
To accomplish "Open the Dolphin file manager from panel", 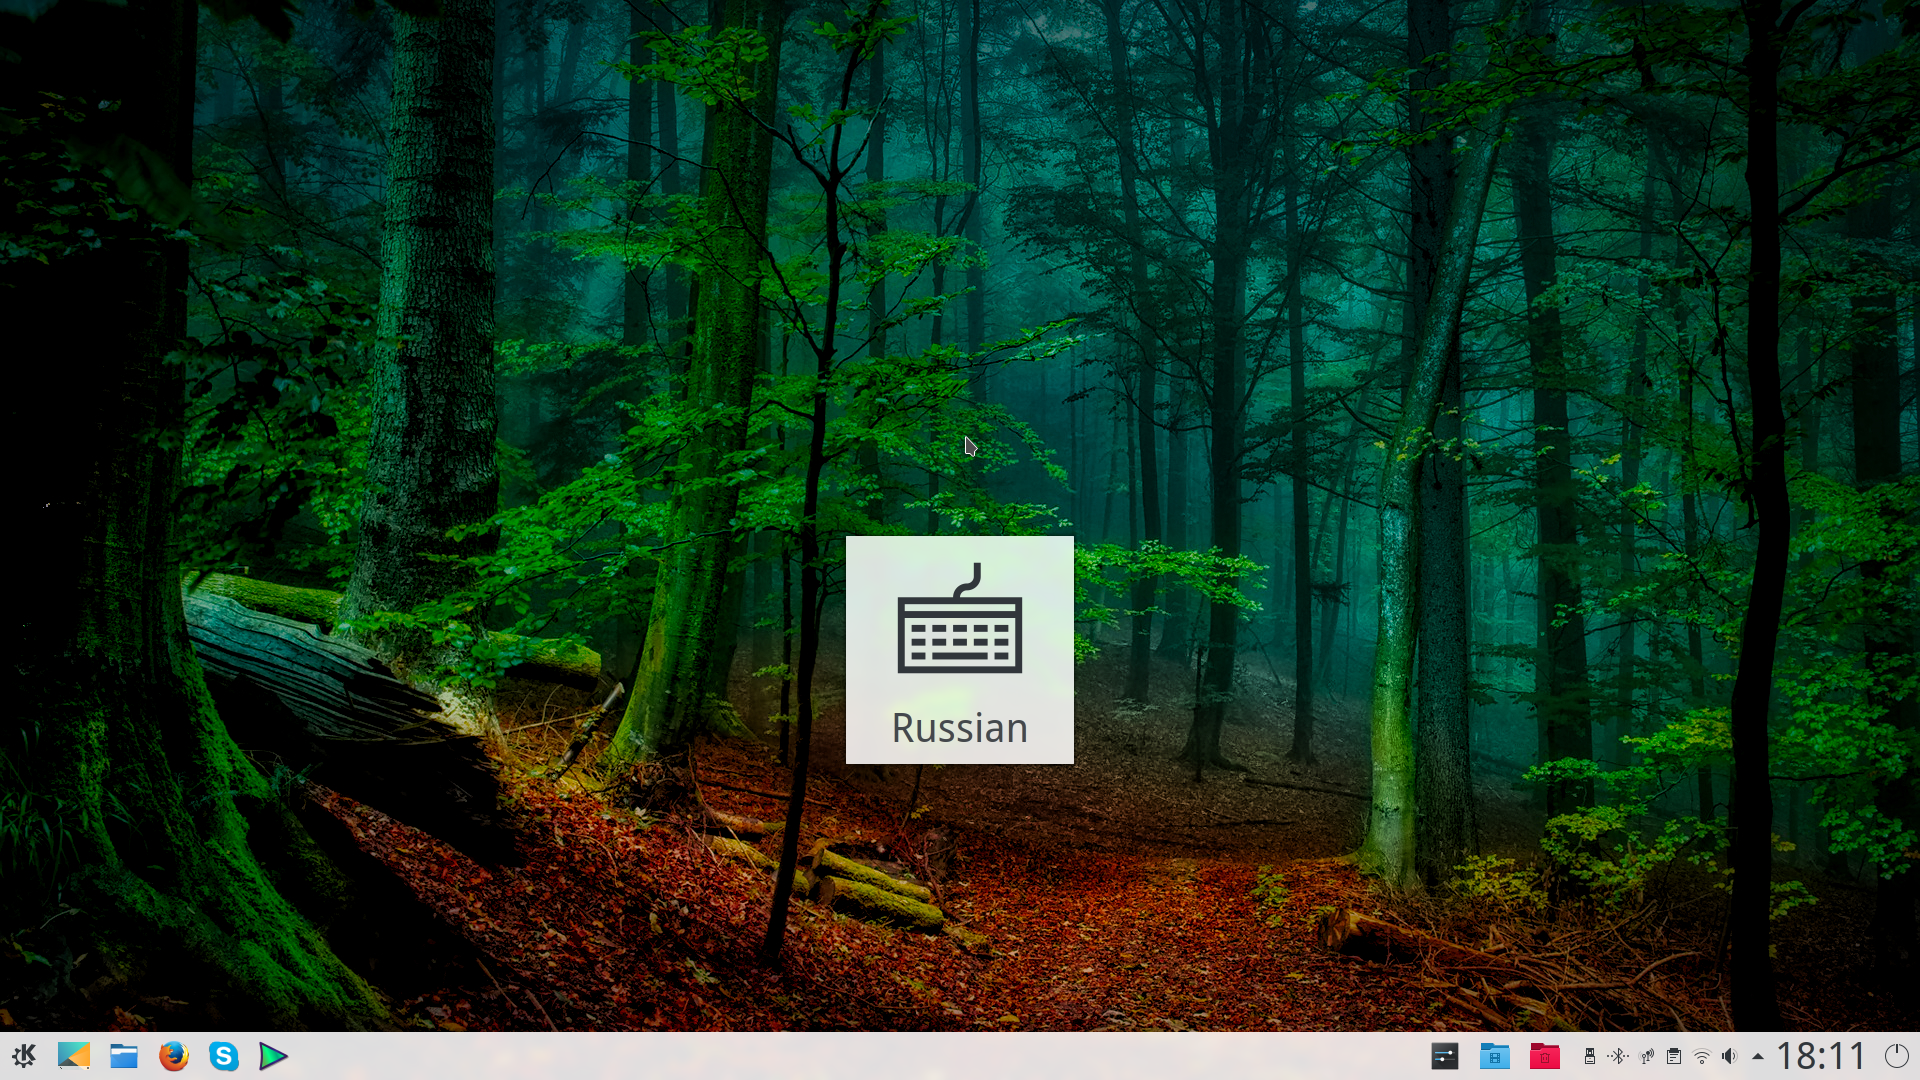I will point(124,1056).
